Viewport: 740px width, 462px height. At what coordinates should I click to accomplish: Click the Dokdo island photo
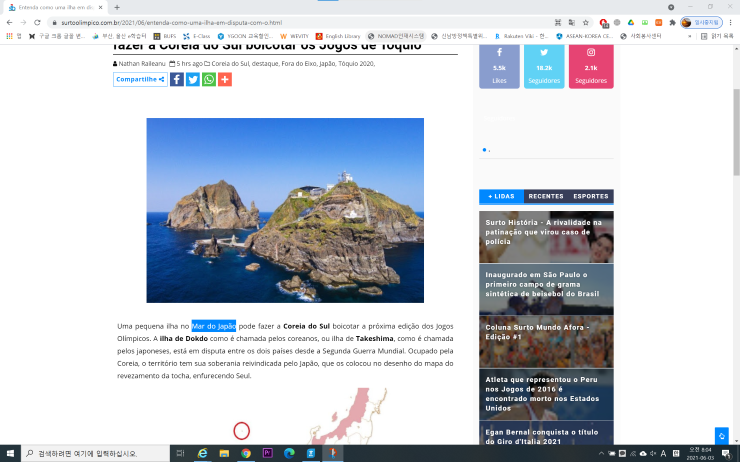pos(285,210)
